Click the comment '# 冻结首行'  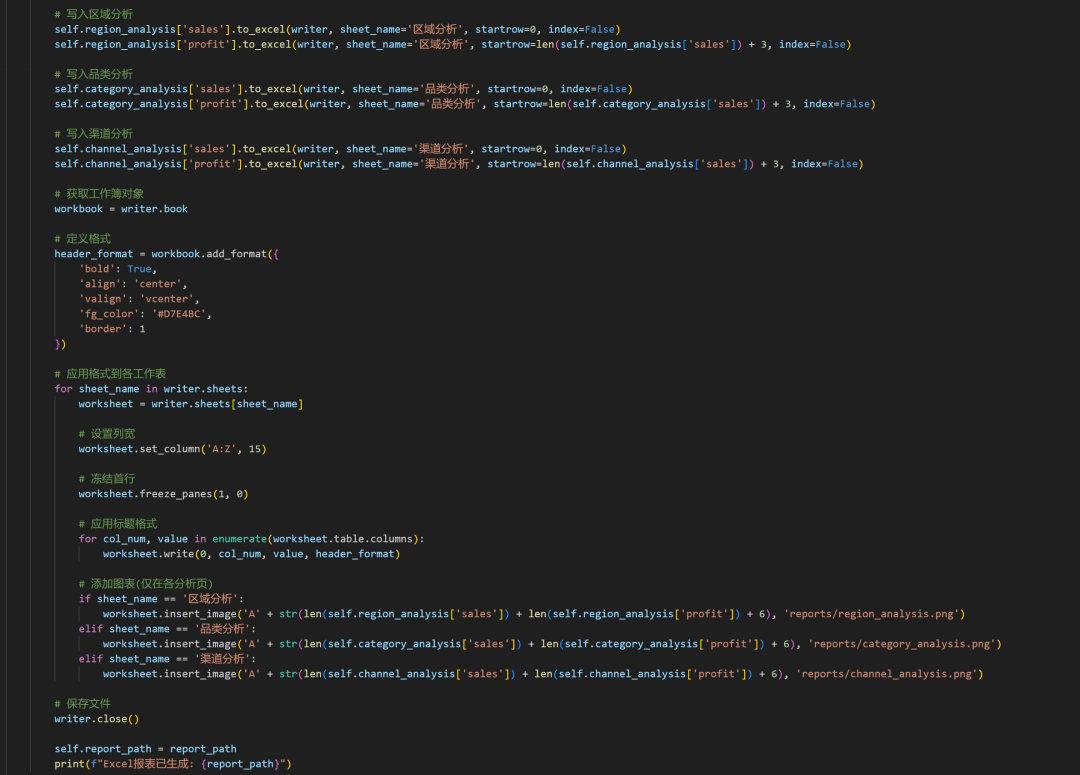click(x=106, y=479)
